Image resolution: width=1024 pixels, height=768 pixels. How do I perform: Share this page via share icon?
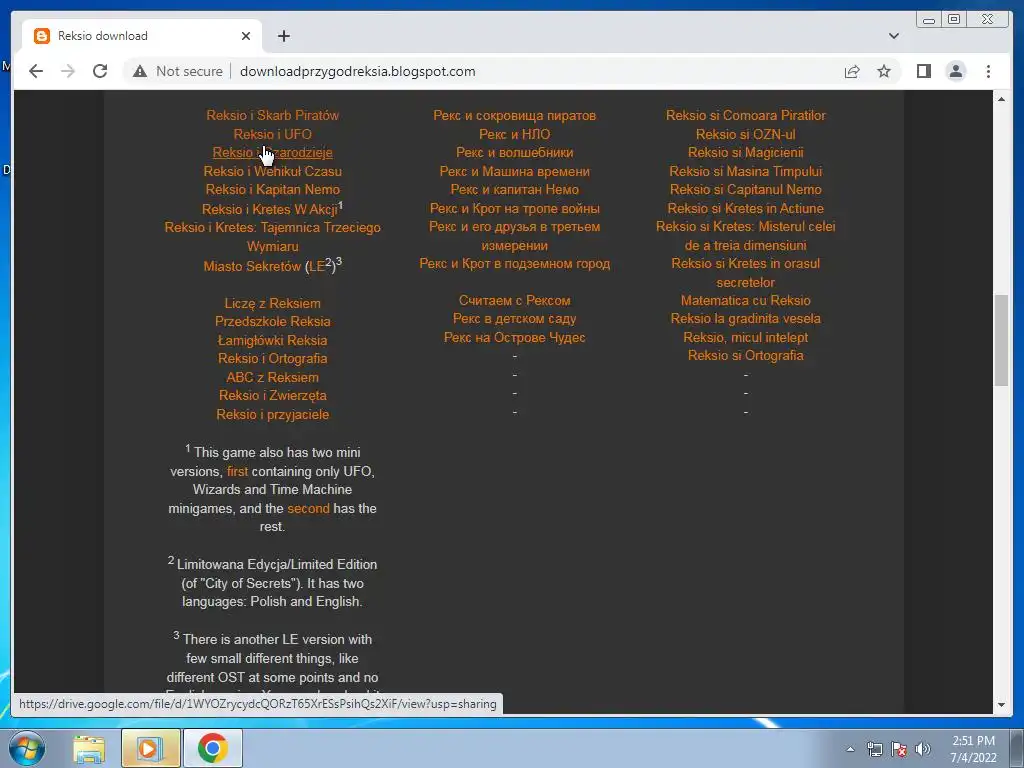point(852,71)
